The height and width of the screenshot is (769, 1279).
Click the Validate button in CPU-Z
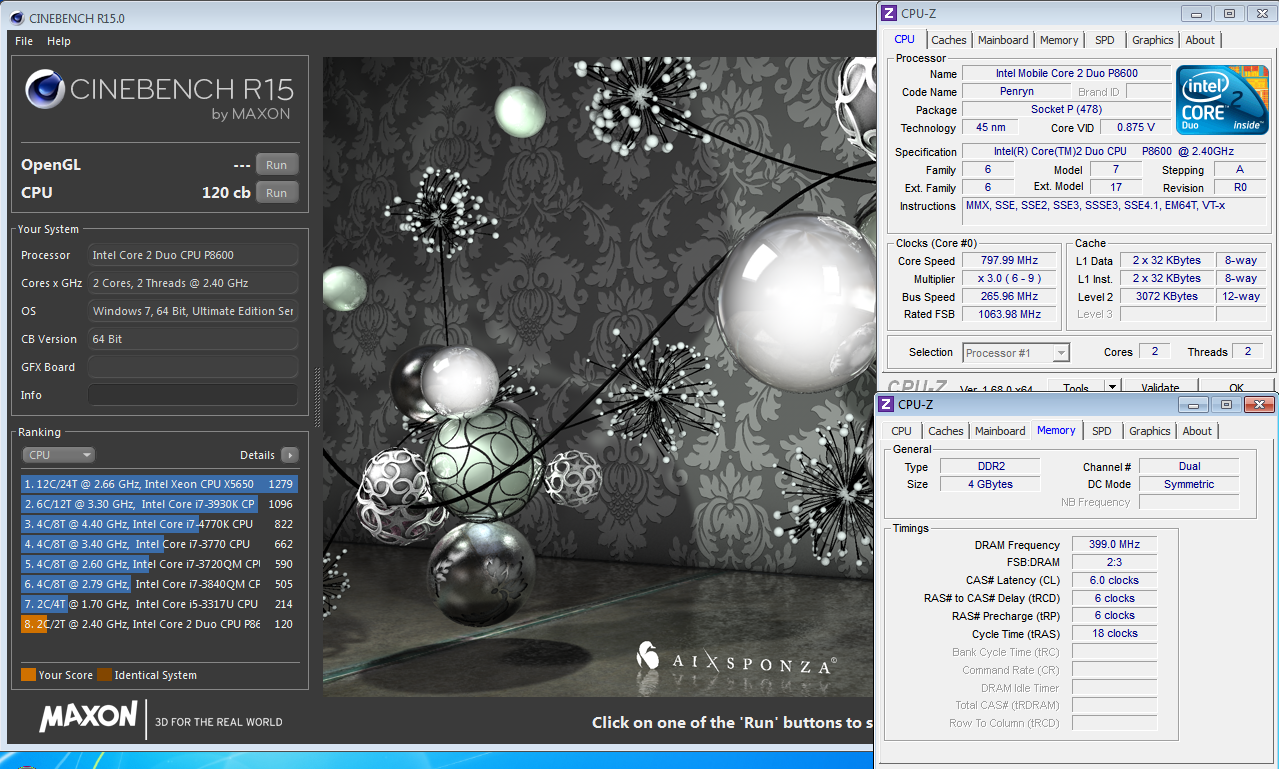(1160, 388)
